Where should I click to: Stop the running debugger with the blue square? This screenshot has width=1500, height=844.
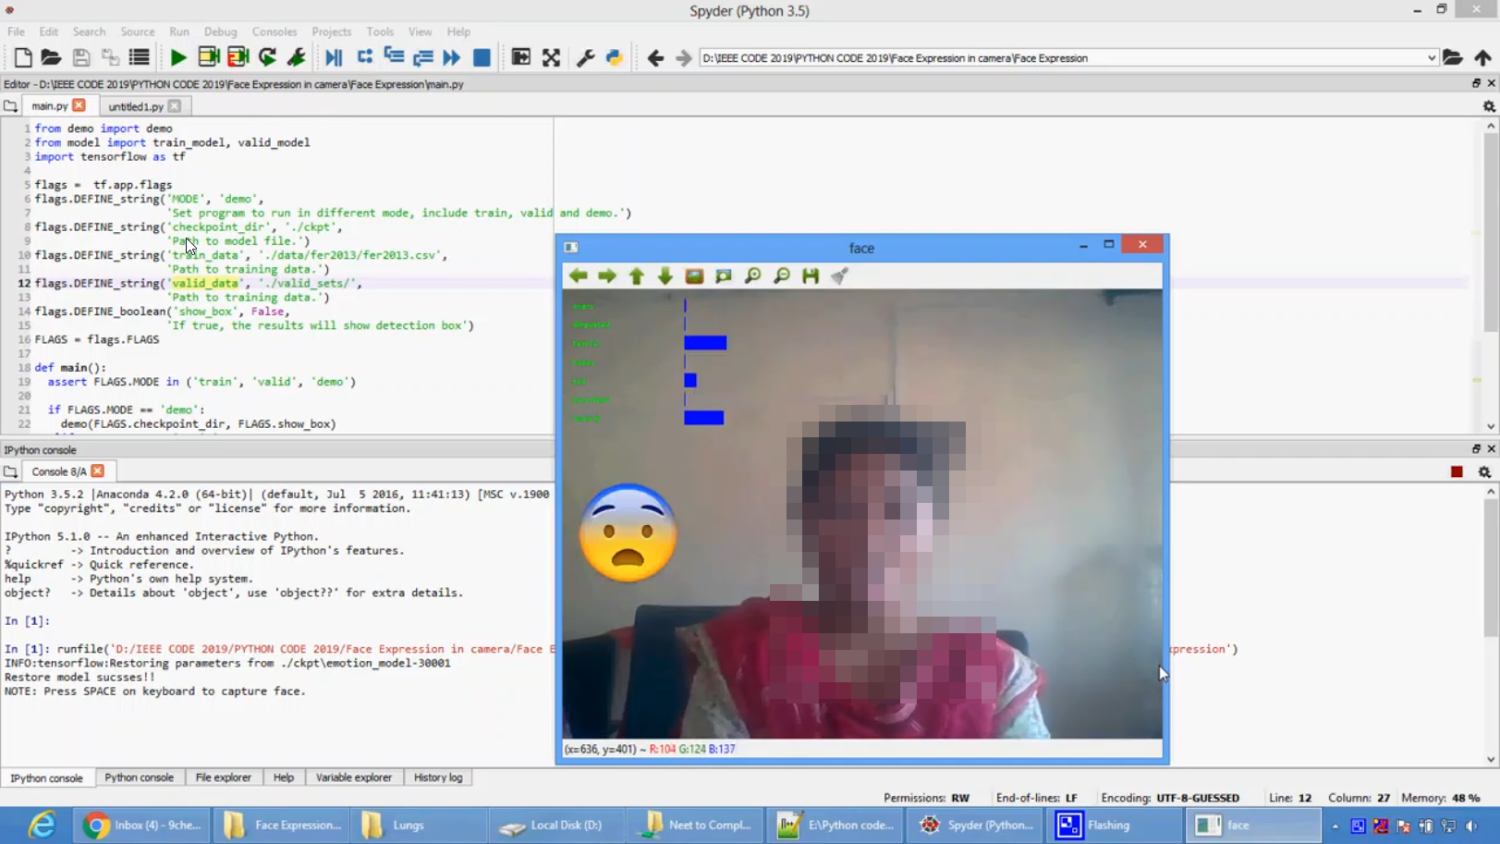click(x=481, y=57)
